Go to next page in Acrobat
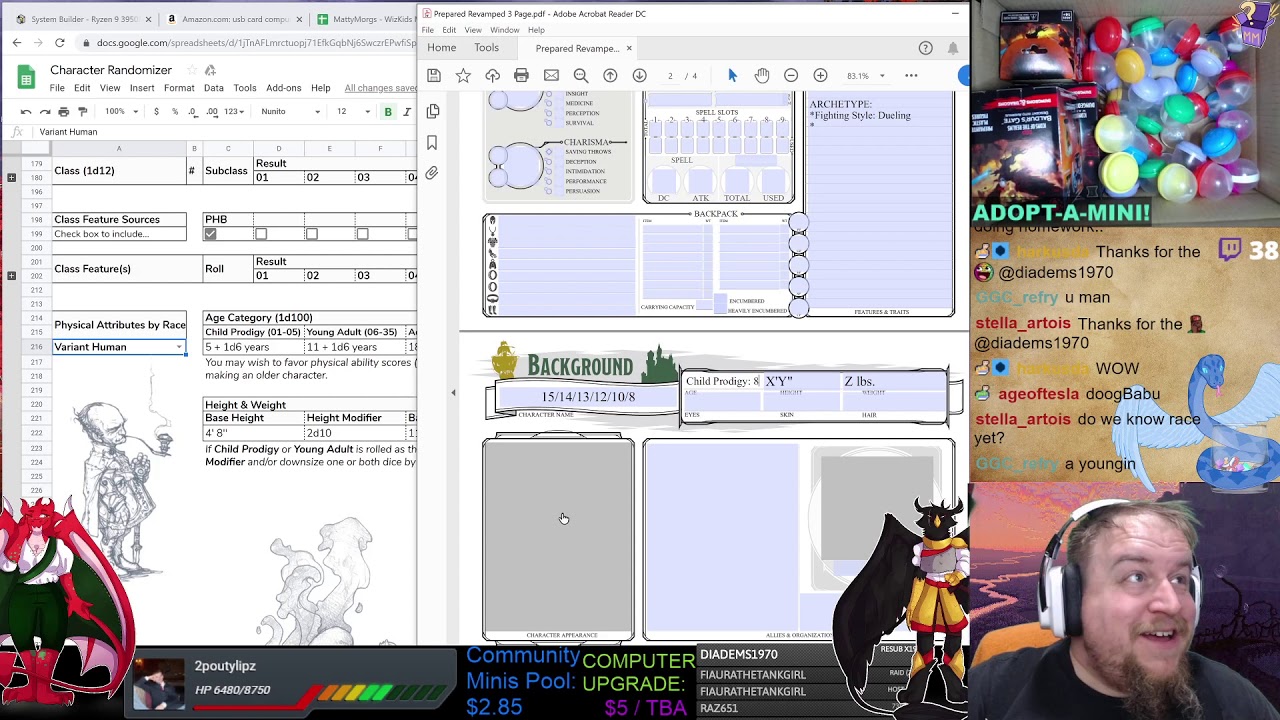Viewport: 1280px width, 720px height. tap(640, 76)
